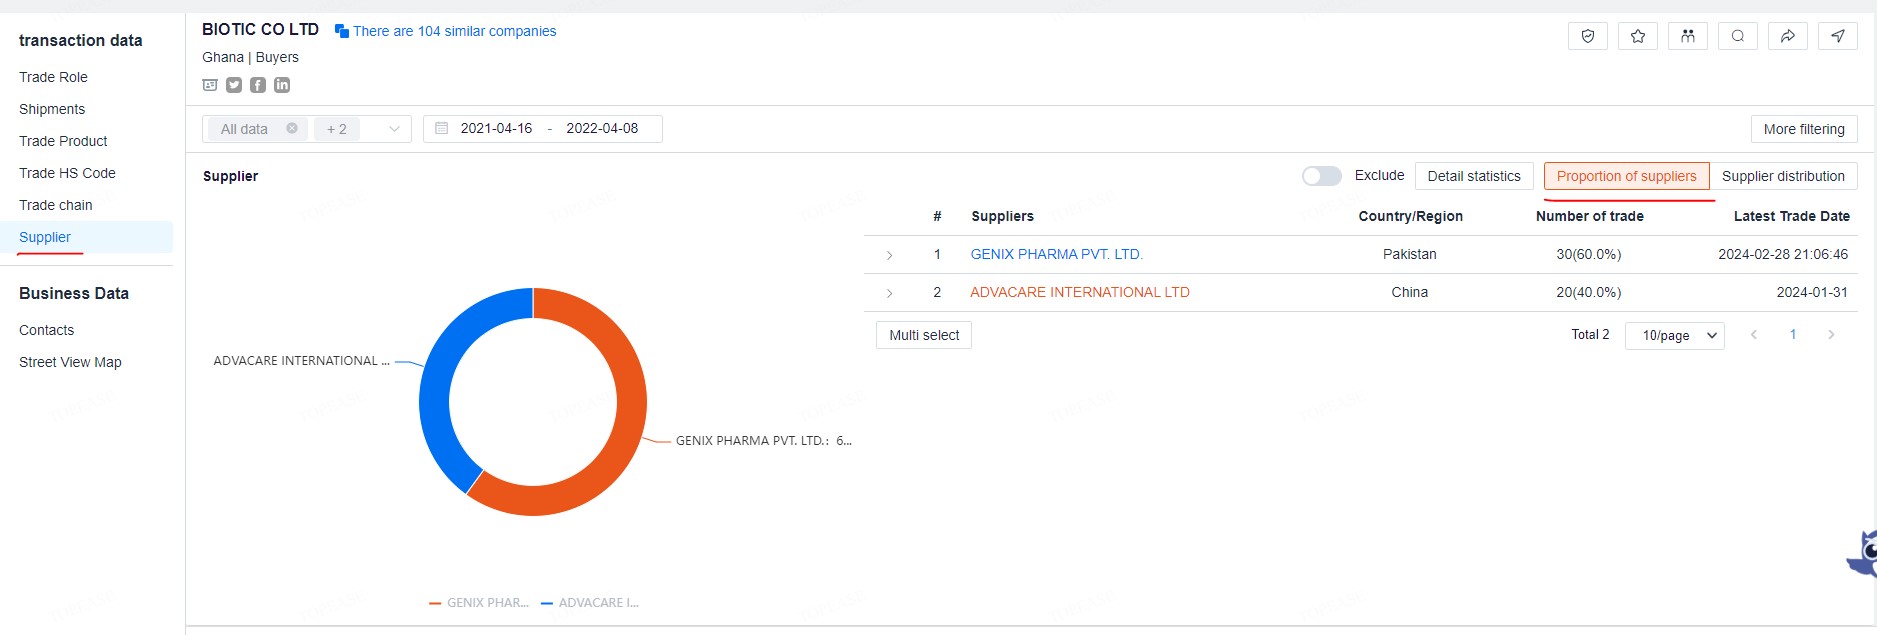Screen dimensions: 1877x635
Task: Click the two-people icon in the header
Action: pos(1688,36)
